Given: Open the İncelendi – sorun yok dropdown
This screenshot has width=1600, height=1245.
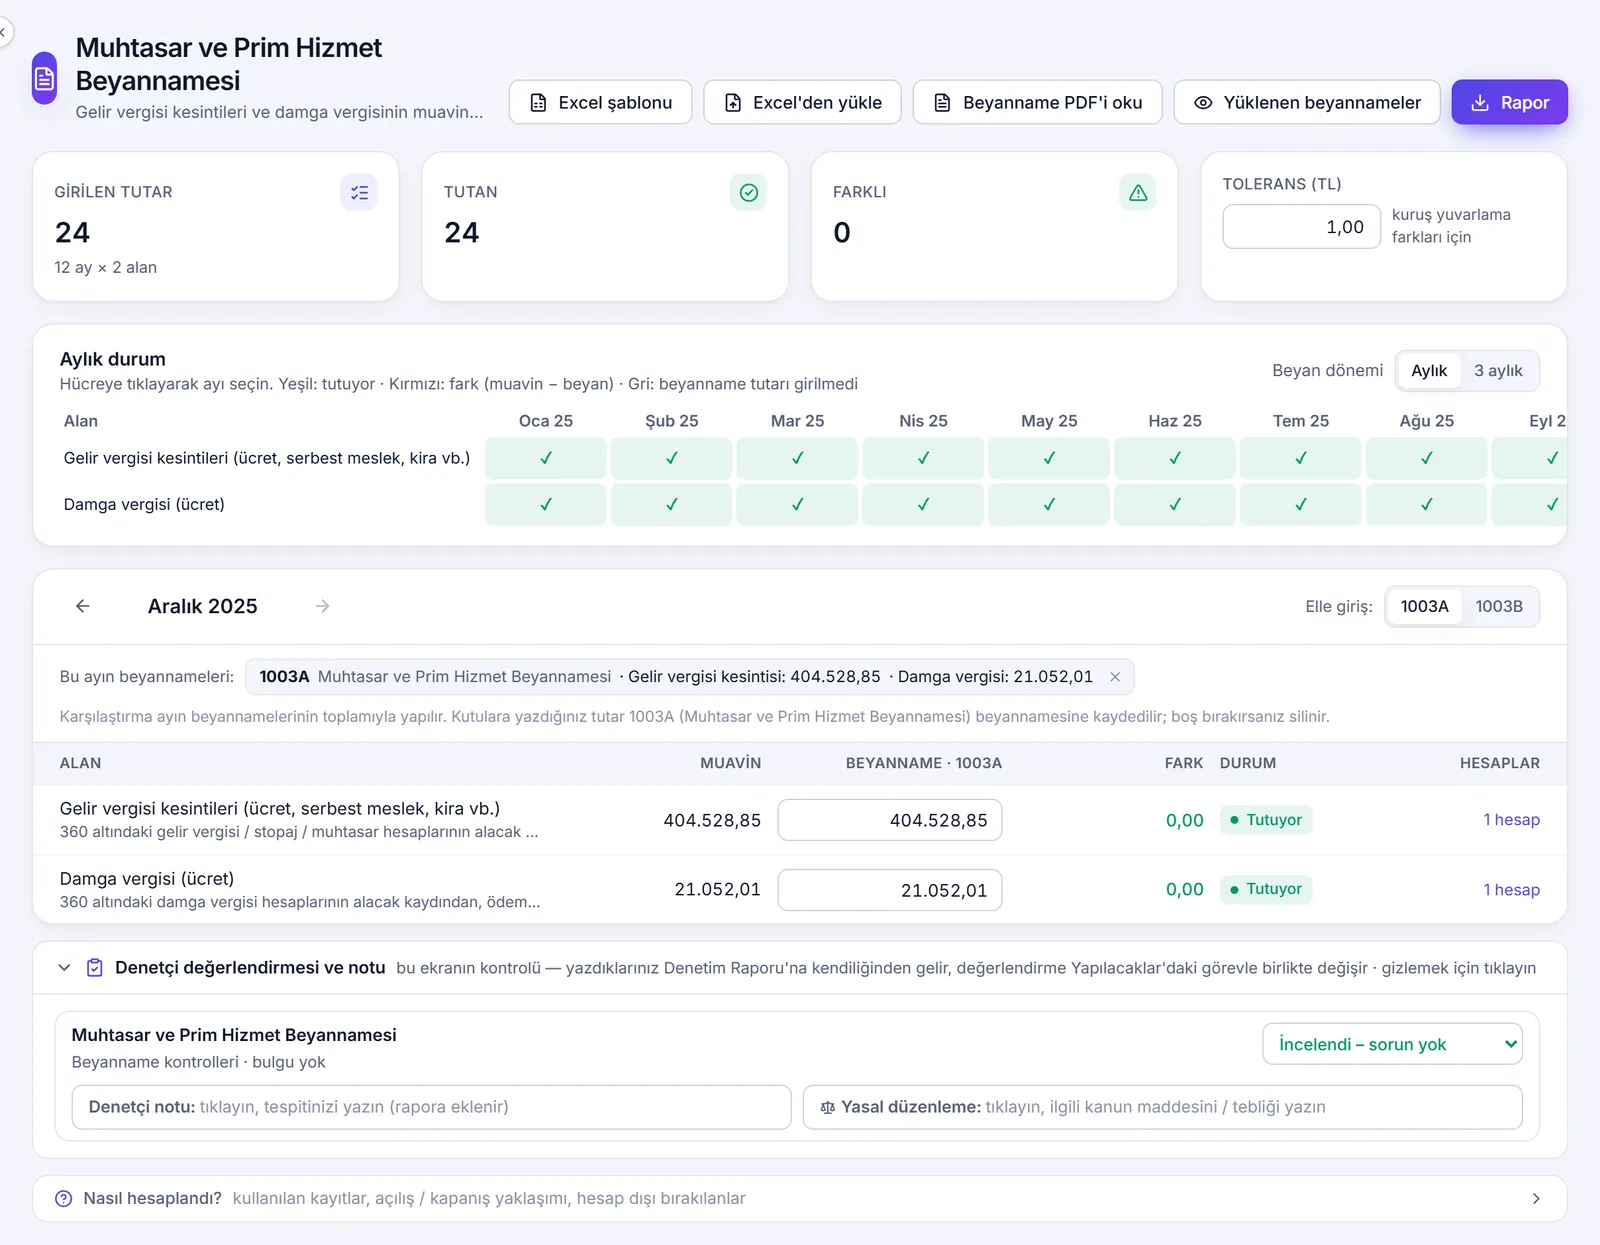Looking at the screenshot, I should 1392,1044.
